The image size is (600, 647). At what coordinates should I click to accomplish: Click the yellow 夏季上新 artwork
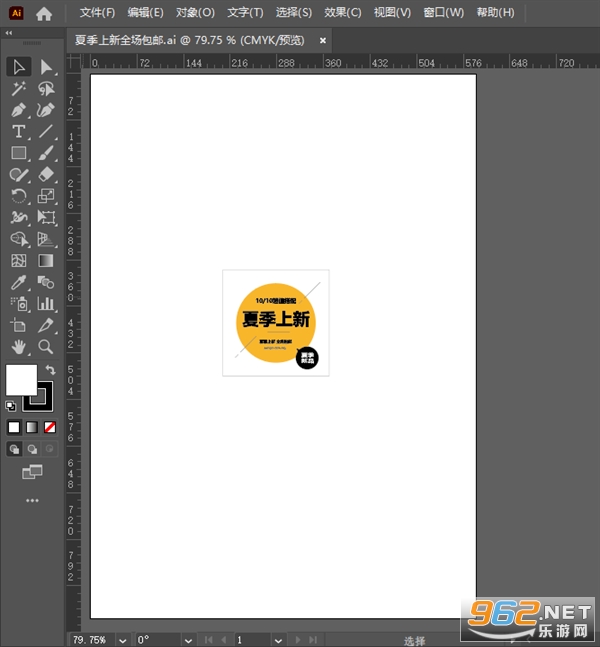click(276, 323)
